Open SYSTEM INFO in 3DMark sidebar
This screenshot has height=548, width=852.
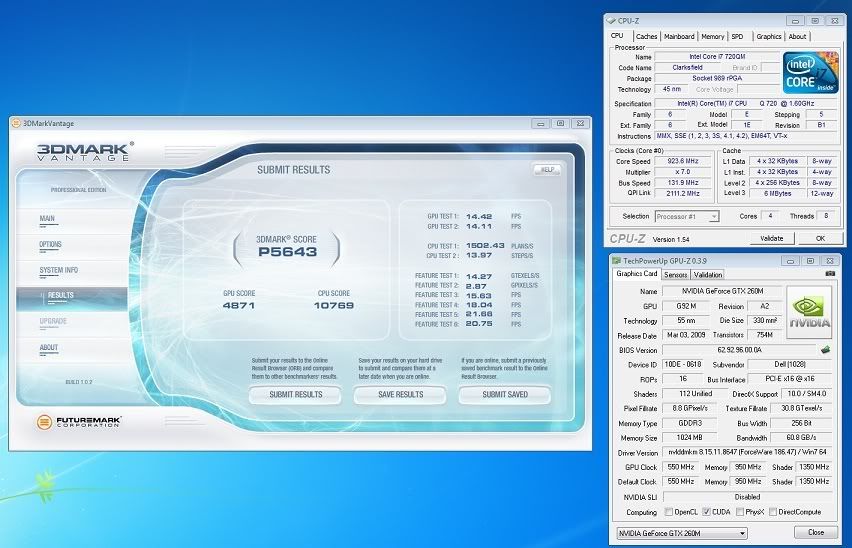click(x=59, y=270)
